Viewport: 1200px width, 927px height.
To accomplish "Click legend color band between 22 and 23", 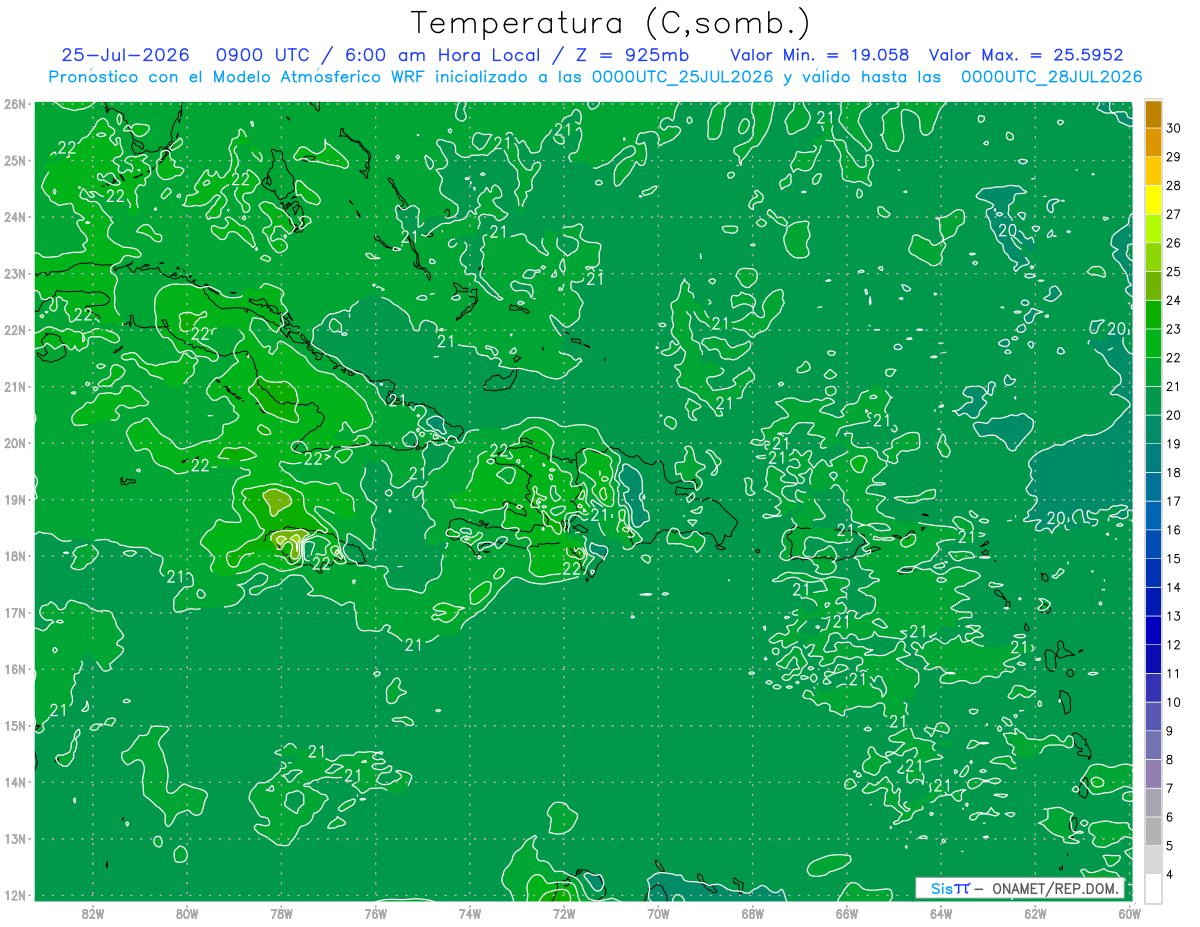I will click(1153, 343).
